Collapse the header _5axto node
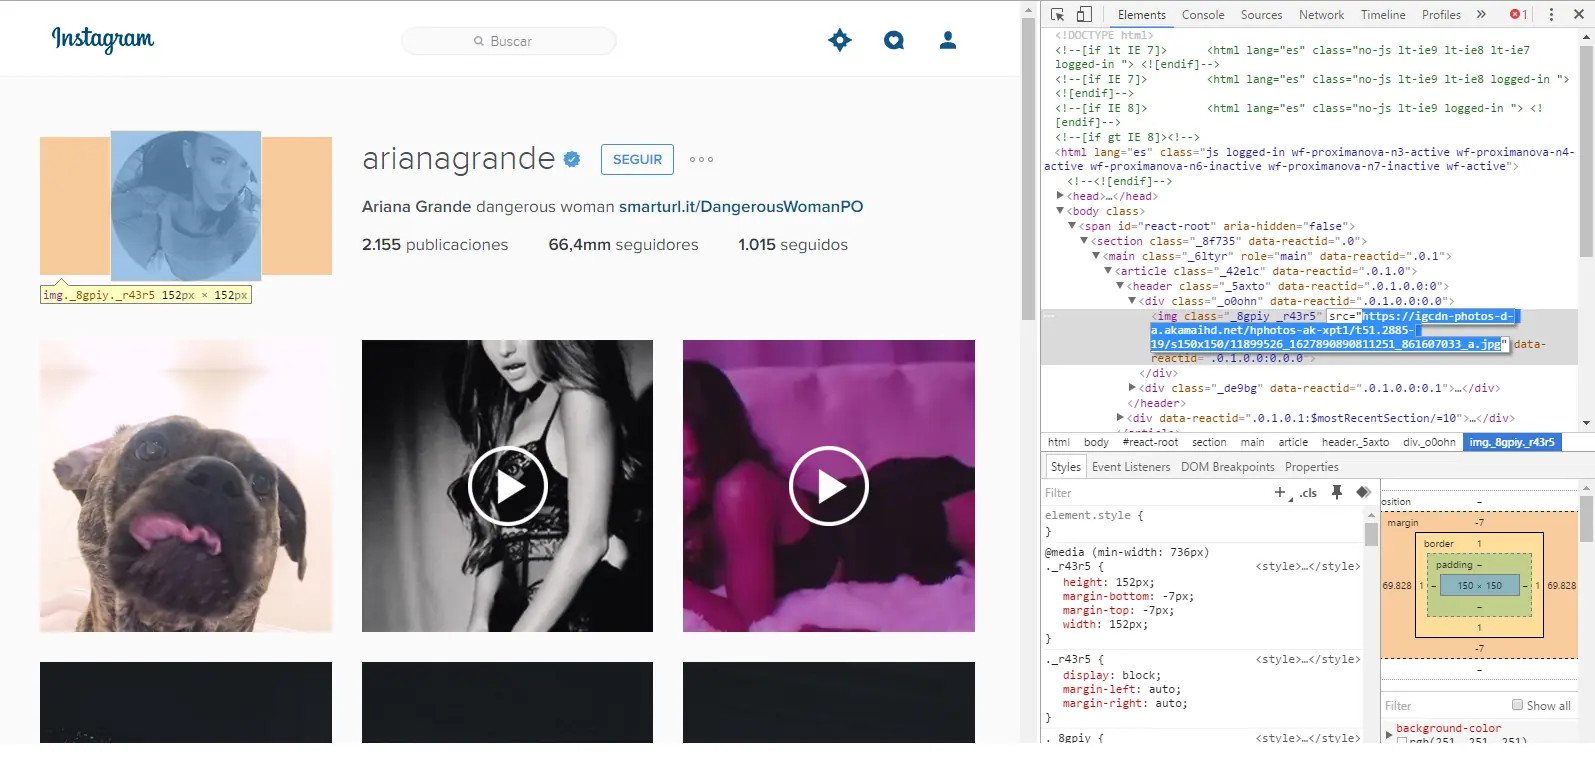Viewport: 1595px width, 757px height. click(1120, 286)
